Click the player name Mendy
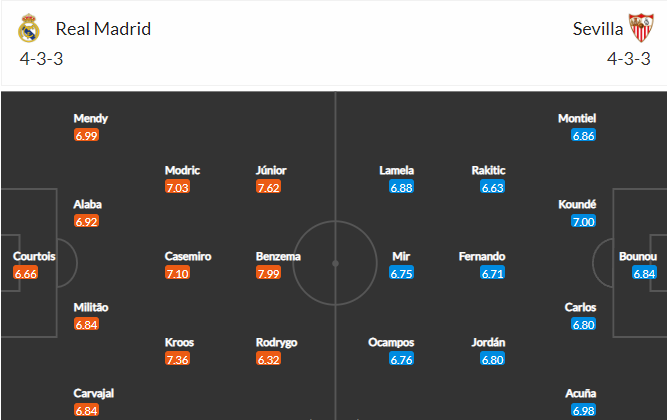 [91, 118]
